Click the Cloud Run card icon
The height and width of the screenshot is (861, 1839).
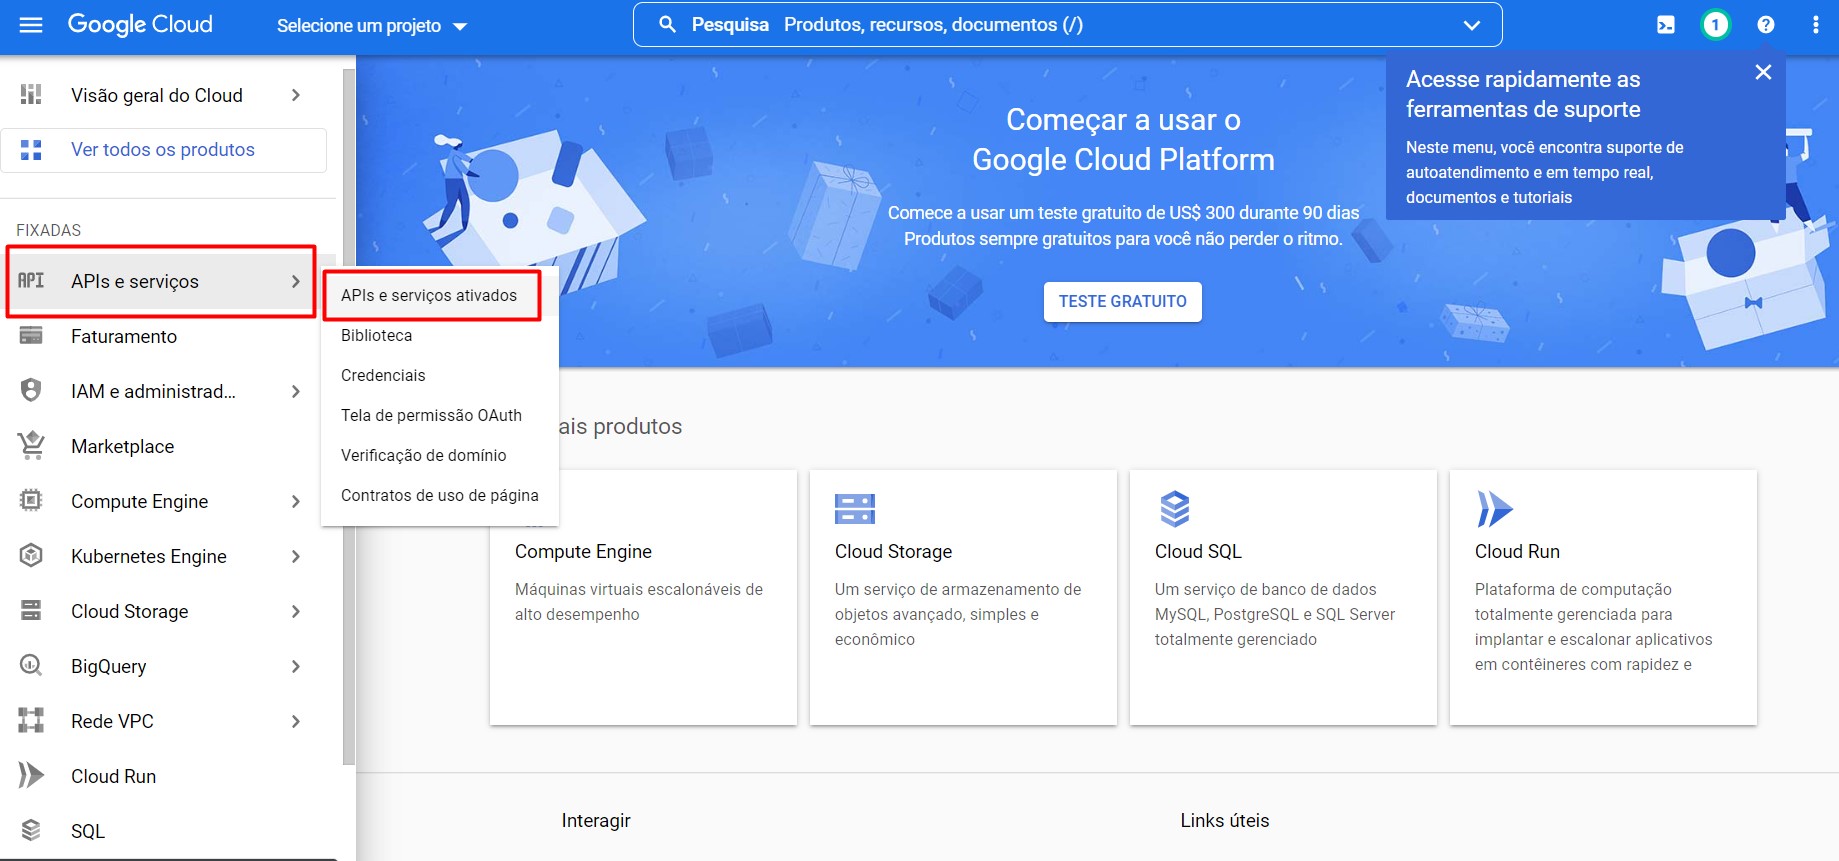click(x=1495, y=509)
